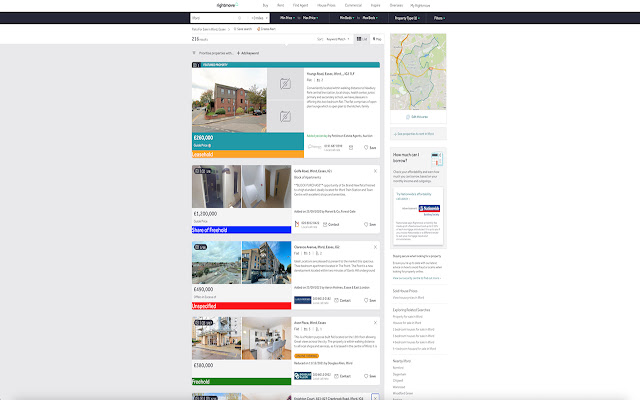Click the View our security centre link

tap(417, 278)
